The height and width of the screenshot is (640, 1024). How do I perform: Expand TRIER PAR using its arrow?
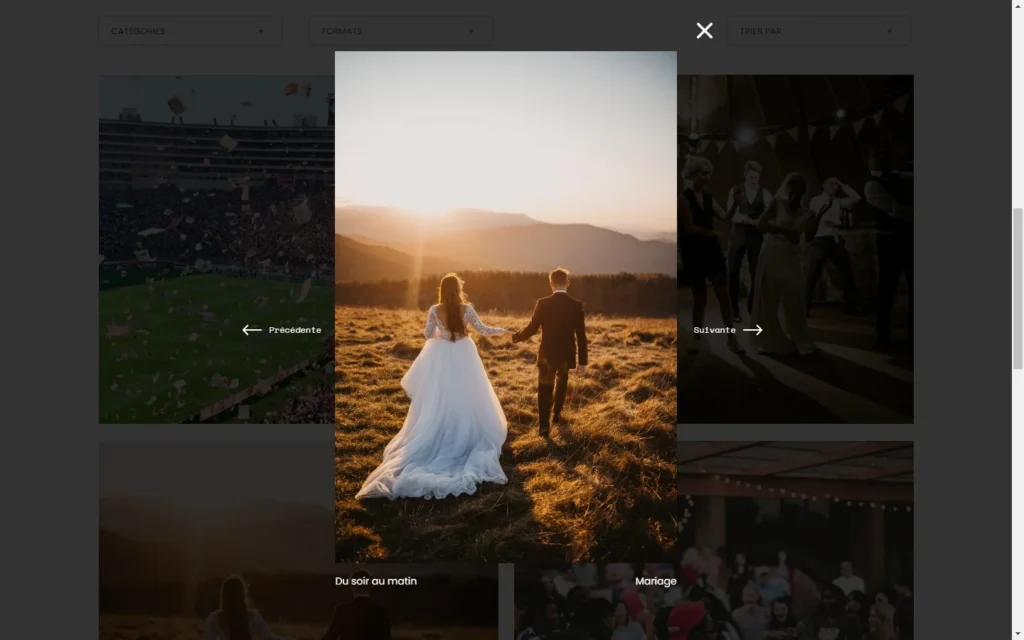pos(889,31)
